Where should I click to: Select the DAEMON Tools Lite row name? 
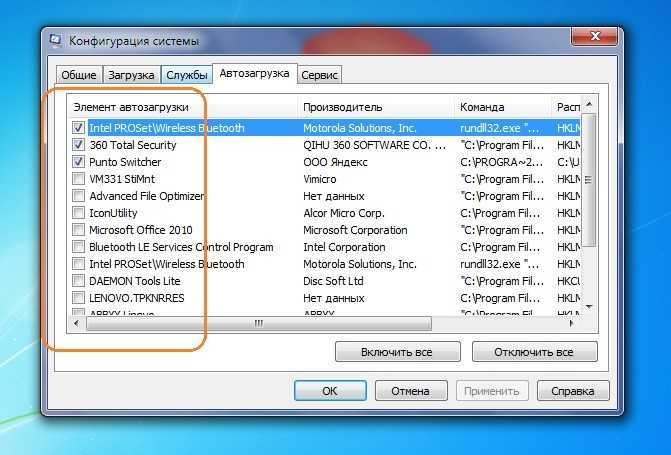click(x=134, y=281)
